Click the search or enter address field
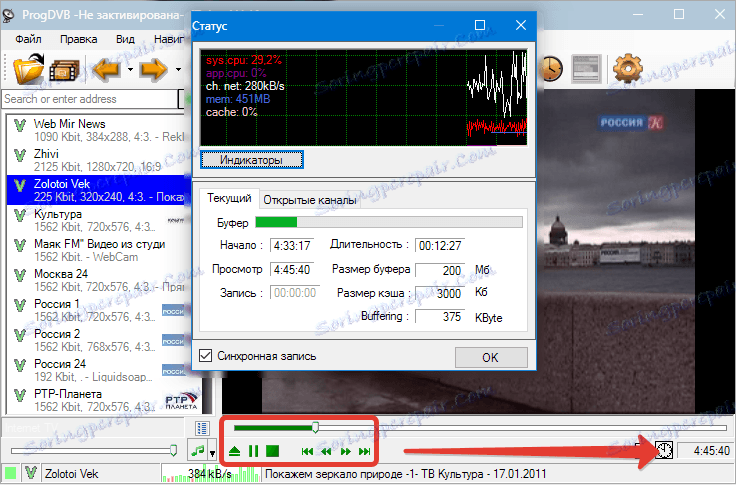This screenshot has height=485, width=736. [x=90, y=99]
